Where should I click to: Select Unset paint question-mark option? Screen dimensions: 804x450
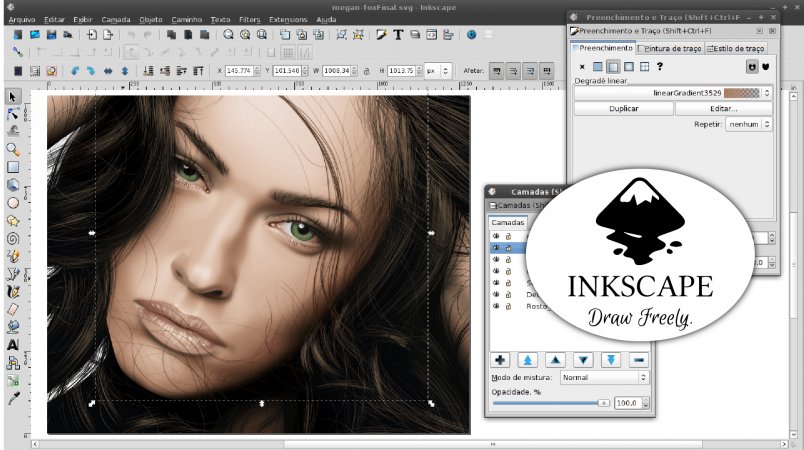(x=660, y=67)
